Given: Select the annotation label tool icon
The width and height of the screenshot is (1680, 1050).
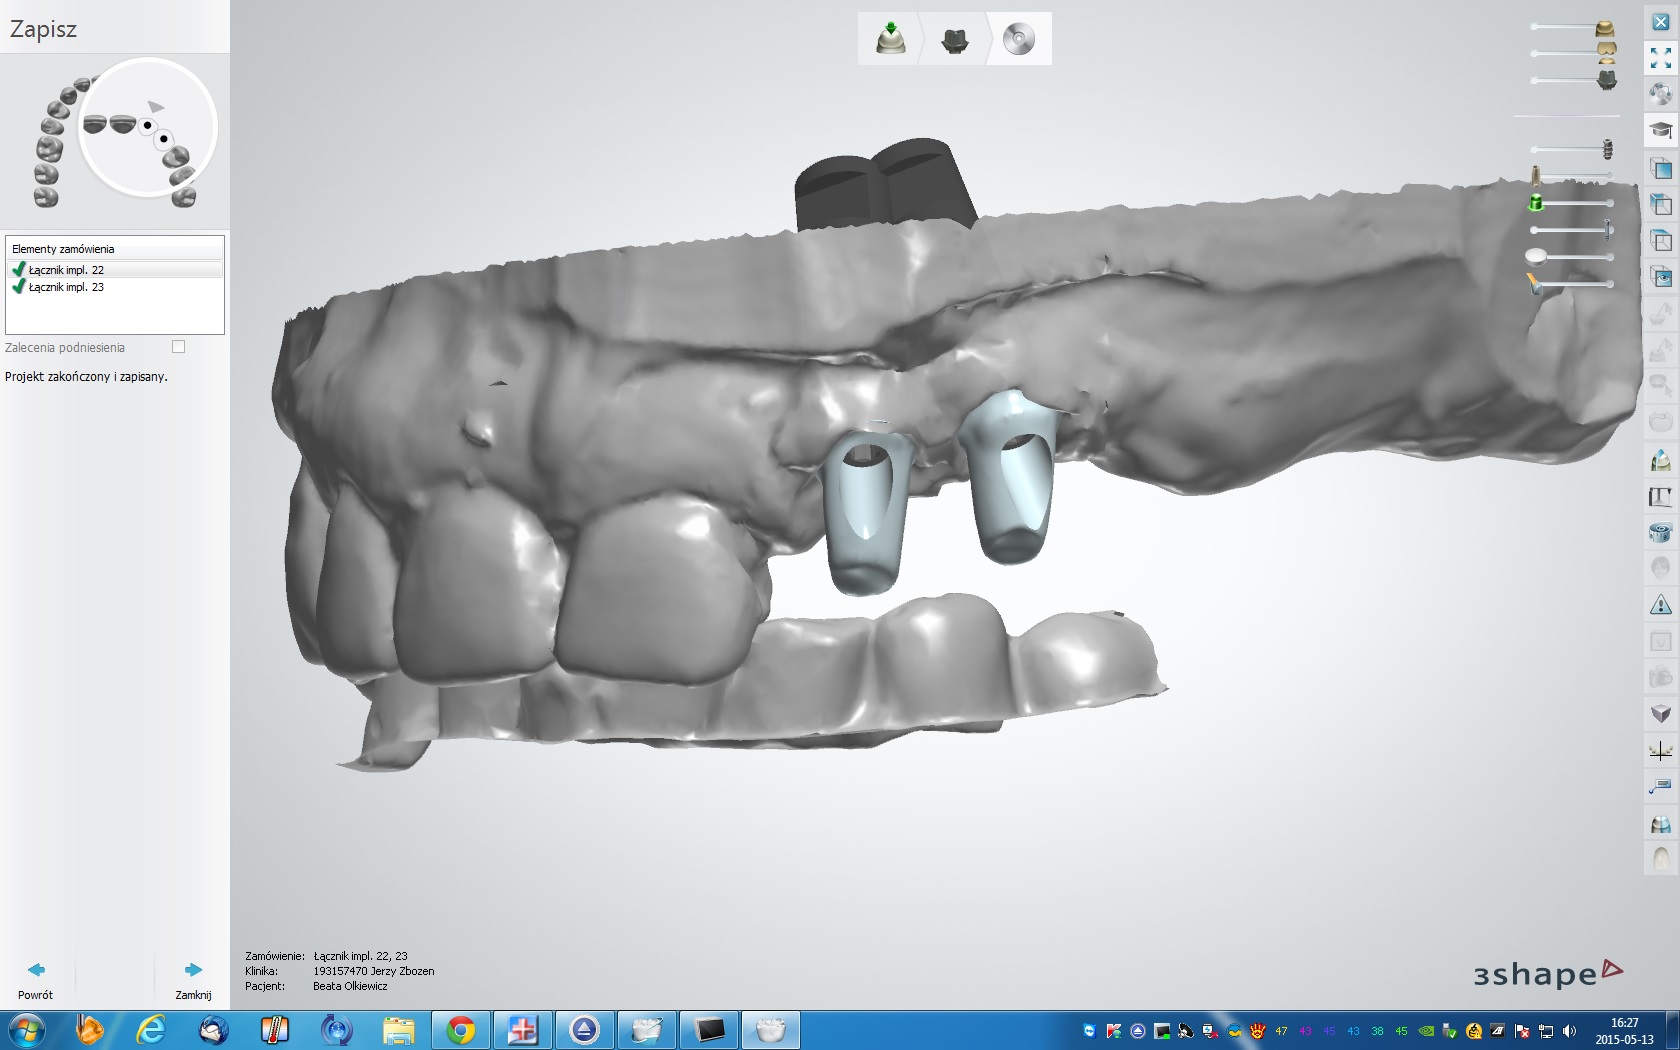Looking at the screenshot, I should [1660, 786].
